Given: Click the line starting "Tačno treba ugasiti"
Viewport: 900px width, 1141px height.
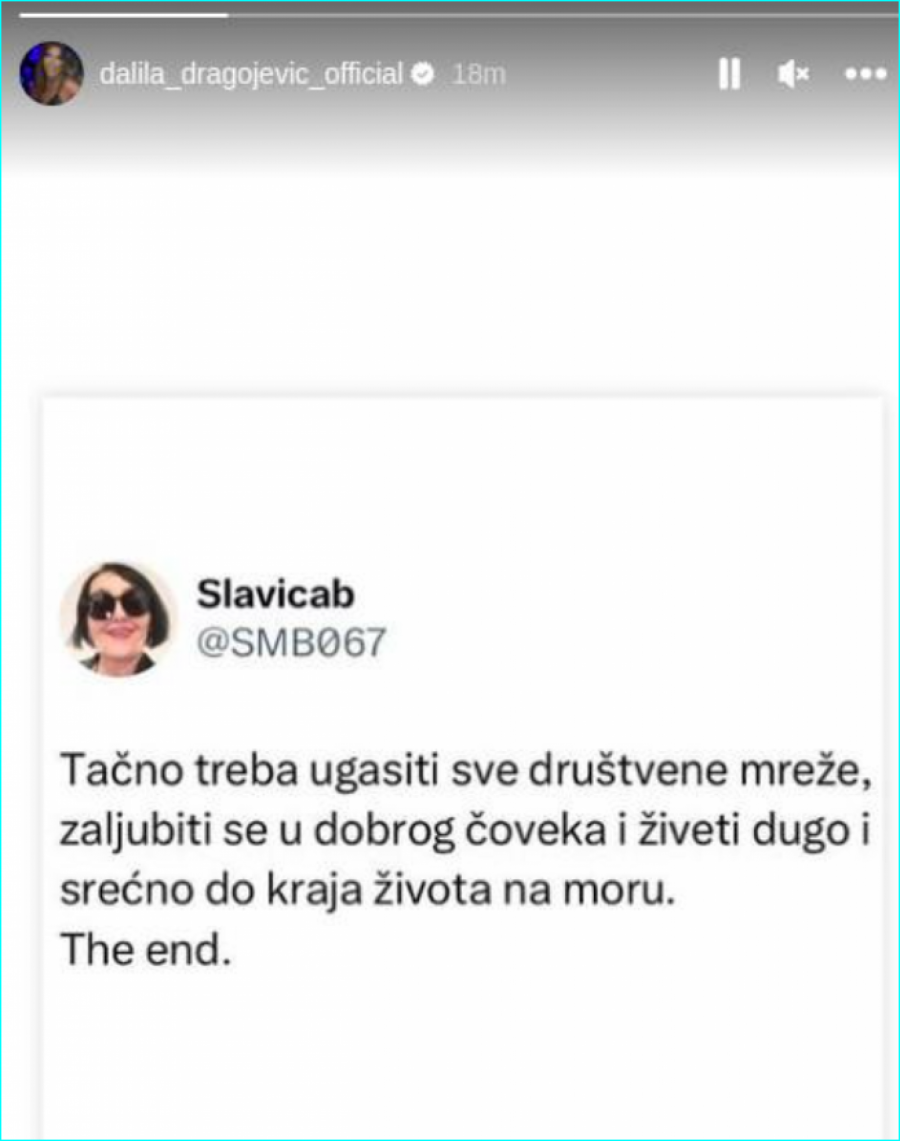Looking at the screenshot, I should 466,771.
